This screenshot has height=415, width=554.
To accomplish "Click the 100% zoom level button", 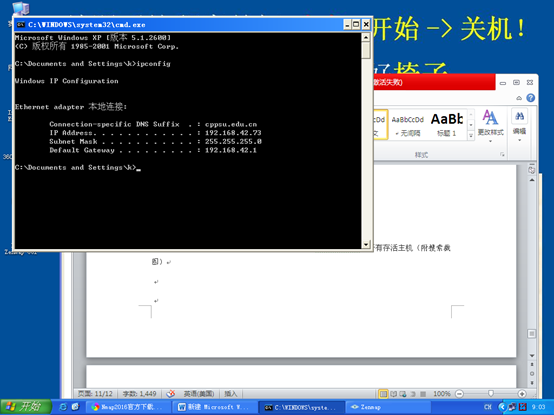I will [442, 393].
